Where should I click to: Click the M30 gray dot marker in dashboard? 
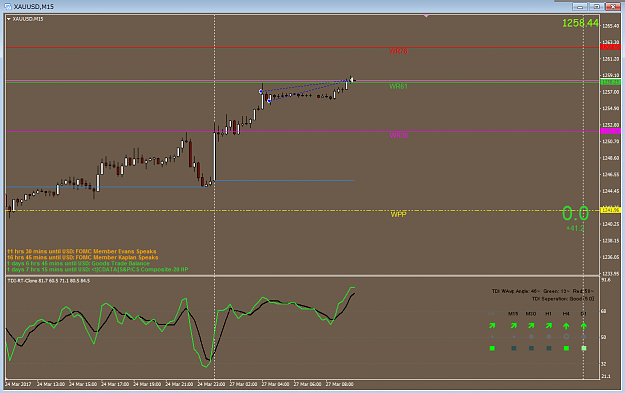531,337
